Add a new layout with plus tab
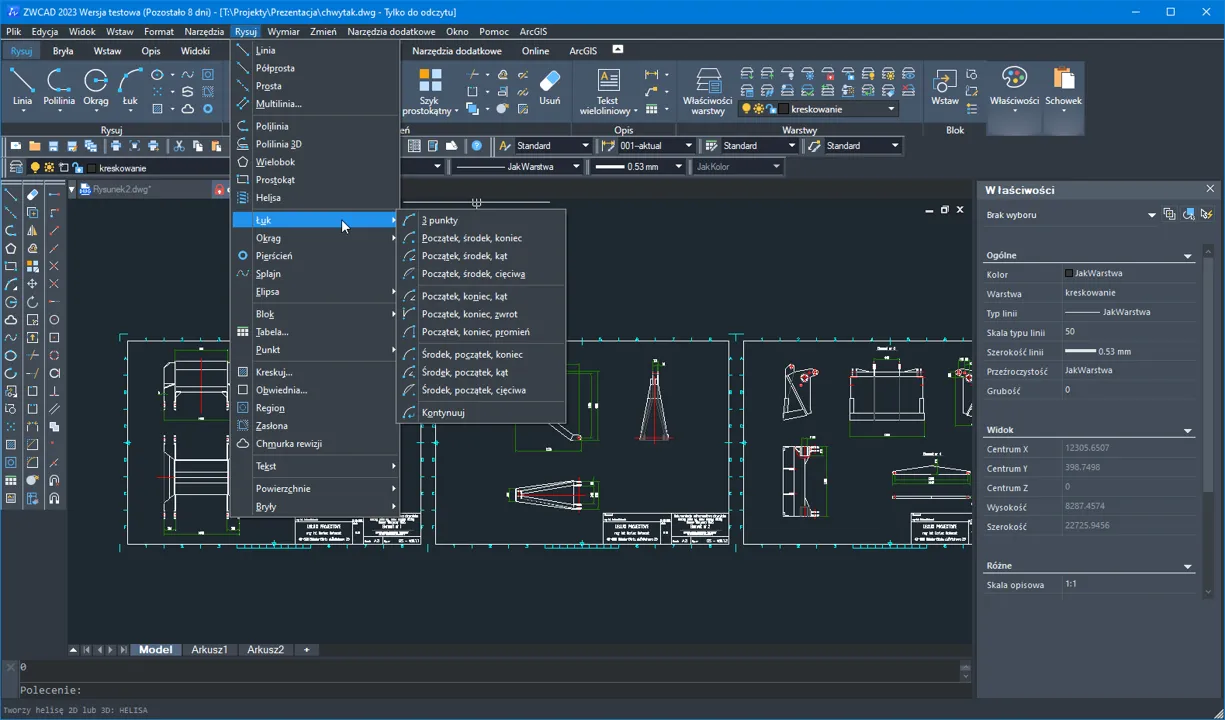 click(x=307, y=650)
